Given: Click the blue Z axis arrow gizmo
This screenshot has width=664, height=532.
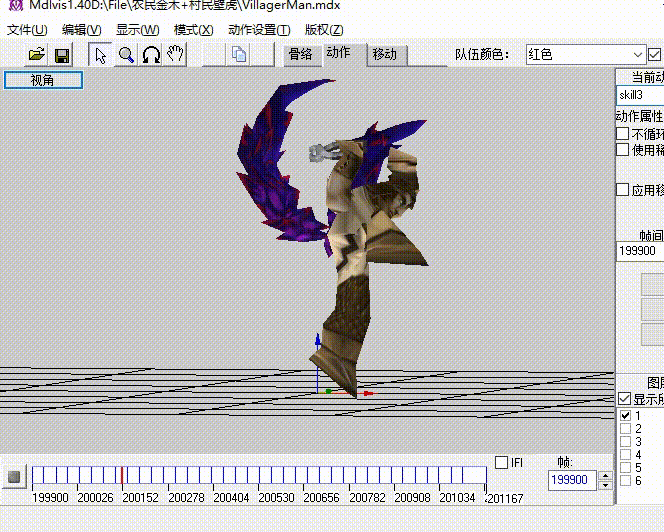Looking at the screenshot, I should pos(318,341).
